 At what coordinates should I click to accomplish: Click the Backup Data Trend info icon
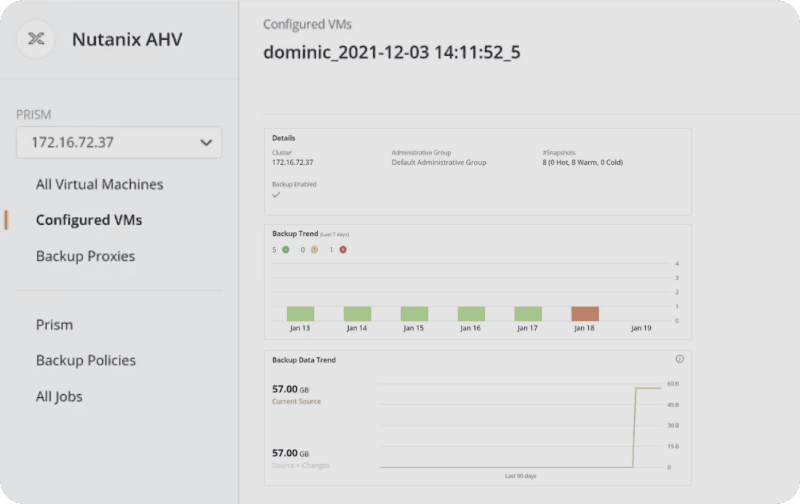coord(679,359)
